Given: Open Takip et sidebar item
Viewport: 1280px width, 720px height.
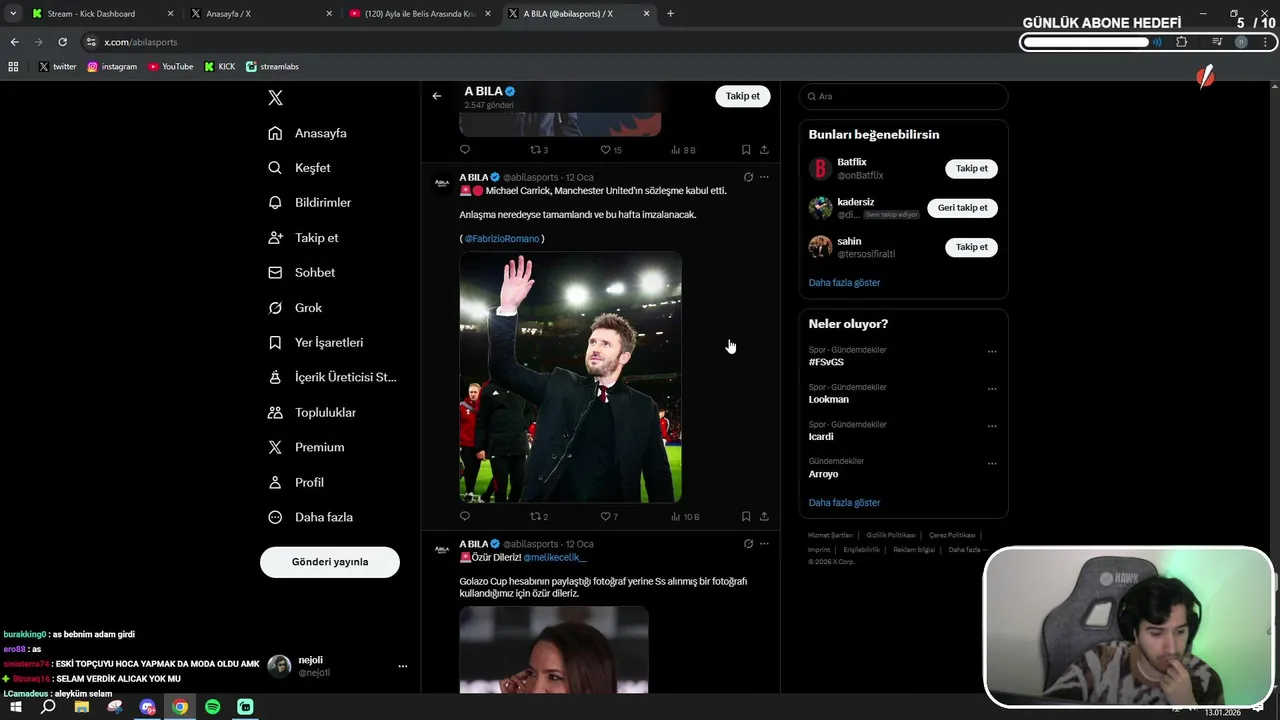Looking at the screenshot, I should click(x=303, y=238).
